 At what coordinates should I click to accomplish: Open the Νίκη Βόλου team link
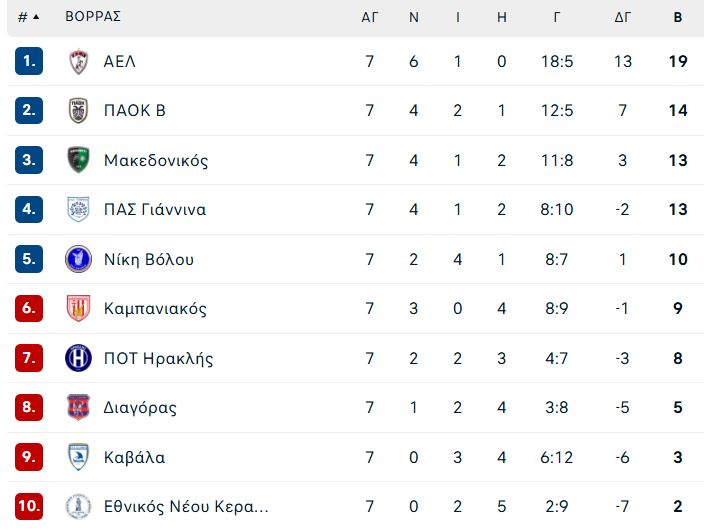tap(149, 259)
